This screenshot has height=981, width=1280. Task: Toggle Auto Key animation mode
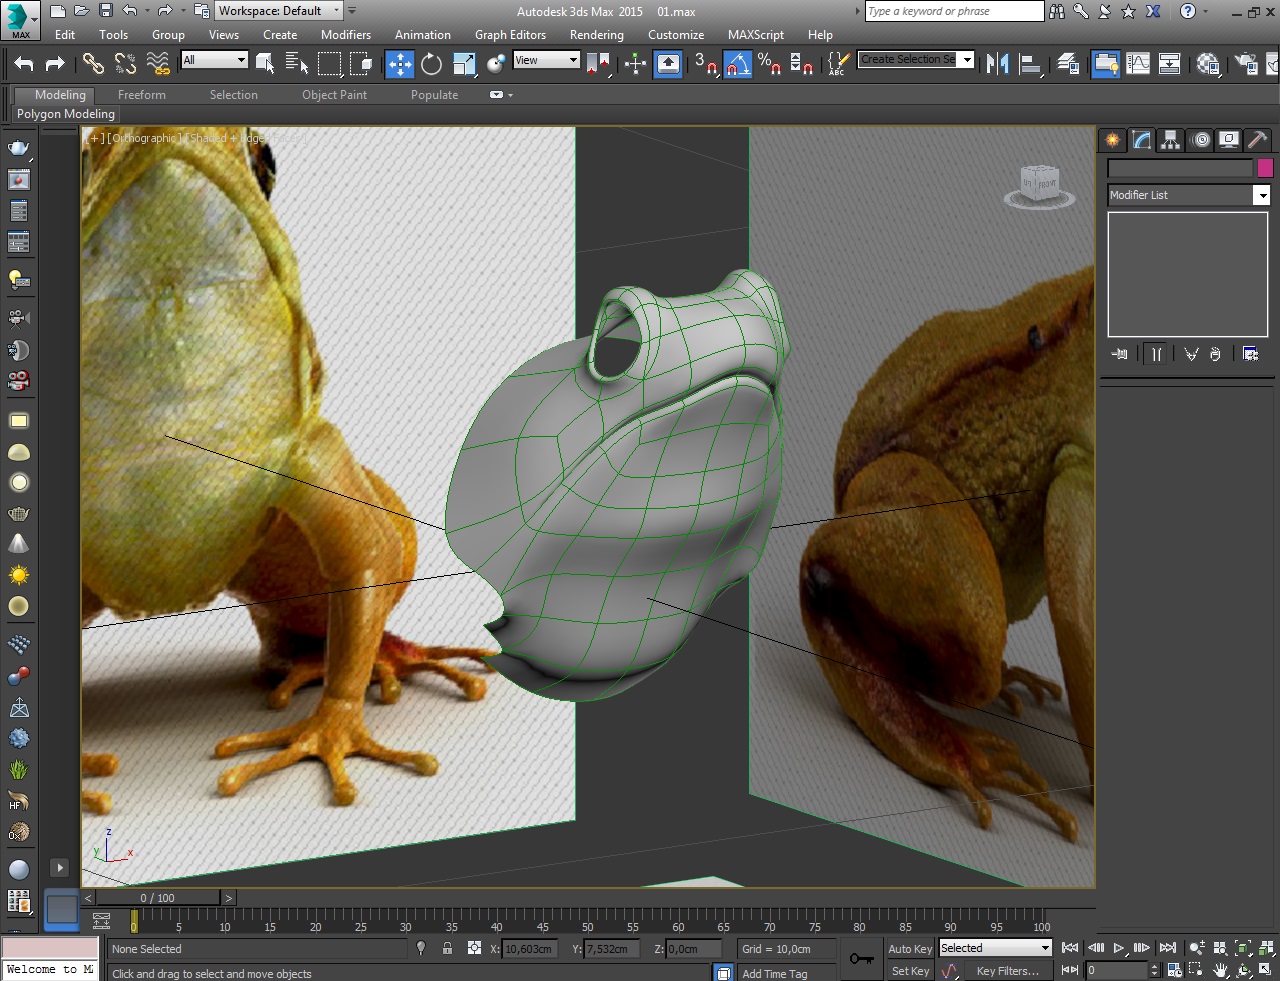pyautogui.click(x=909, y=948)
